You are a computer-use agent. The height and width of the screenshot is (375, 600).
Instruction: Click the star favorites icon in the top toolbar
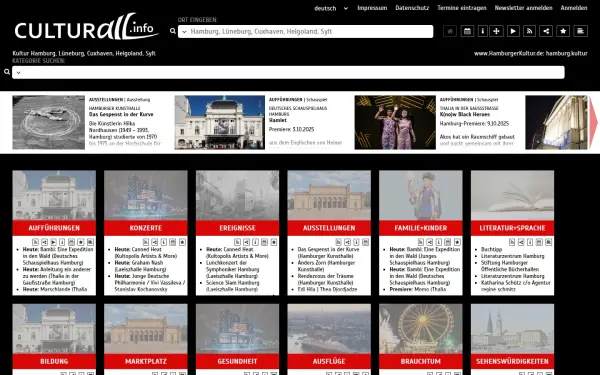click(x=563, y=31)
